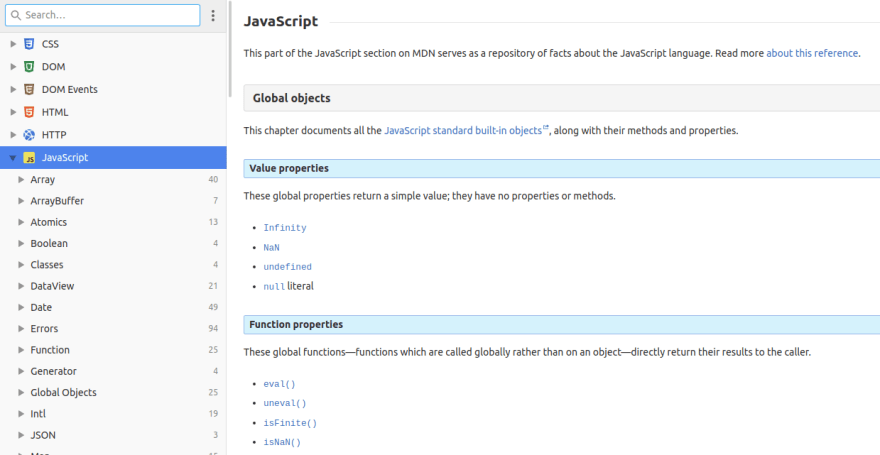Open the Intl sidebar entry
Viewport: 880px width, 455px height.
pyautogui.click(x=113, y=414)
